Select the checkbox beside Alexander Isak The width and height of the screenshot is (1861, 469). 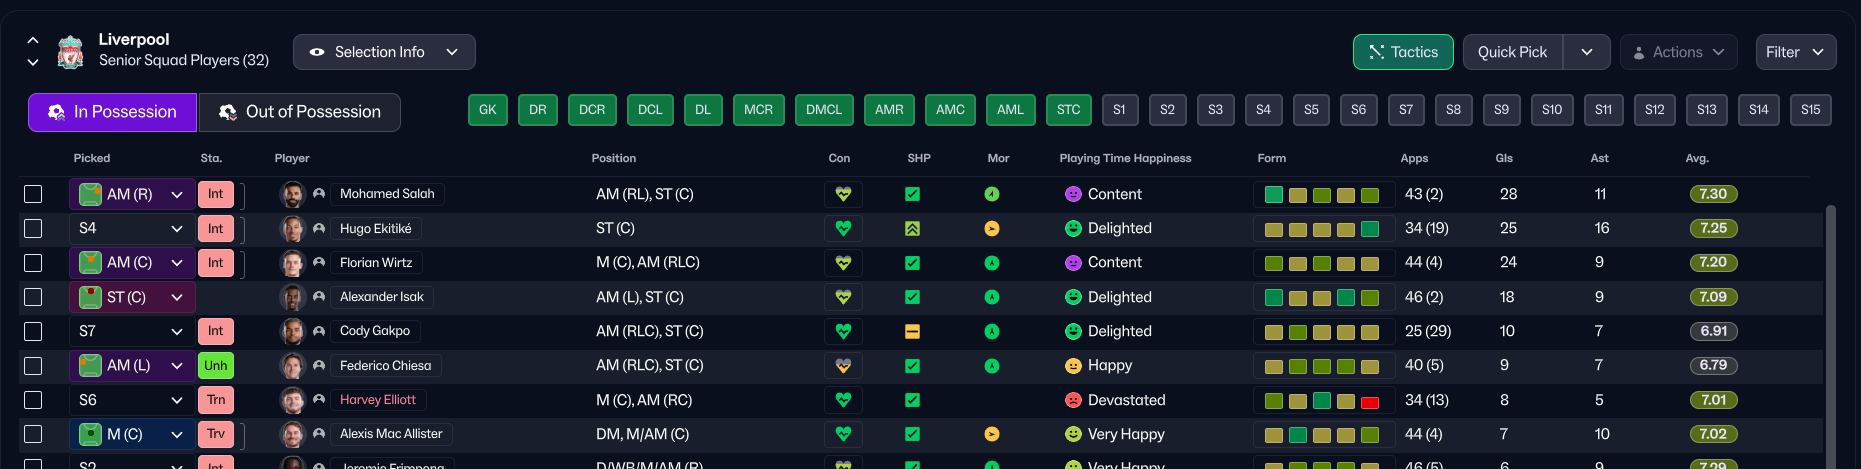click(x=33, y=297)
